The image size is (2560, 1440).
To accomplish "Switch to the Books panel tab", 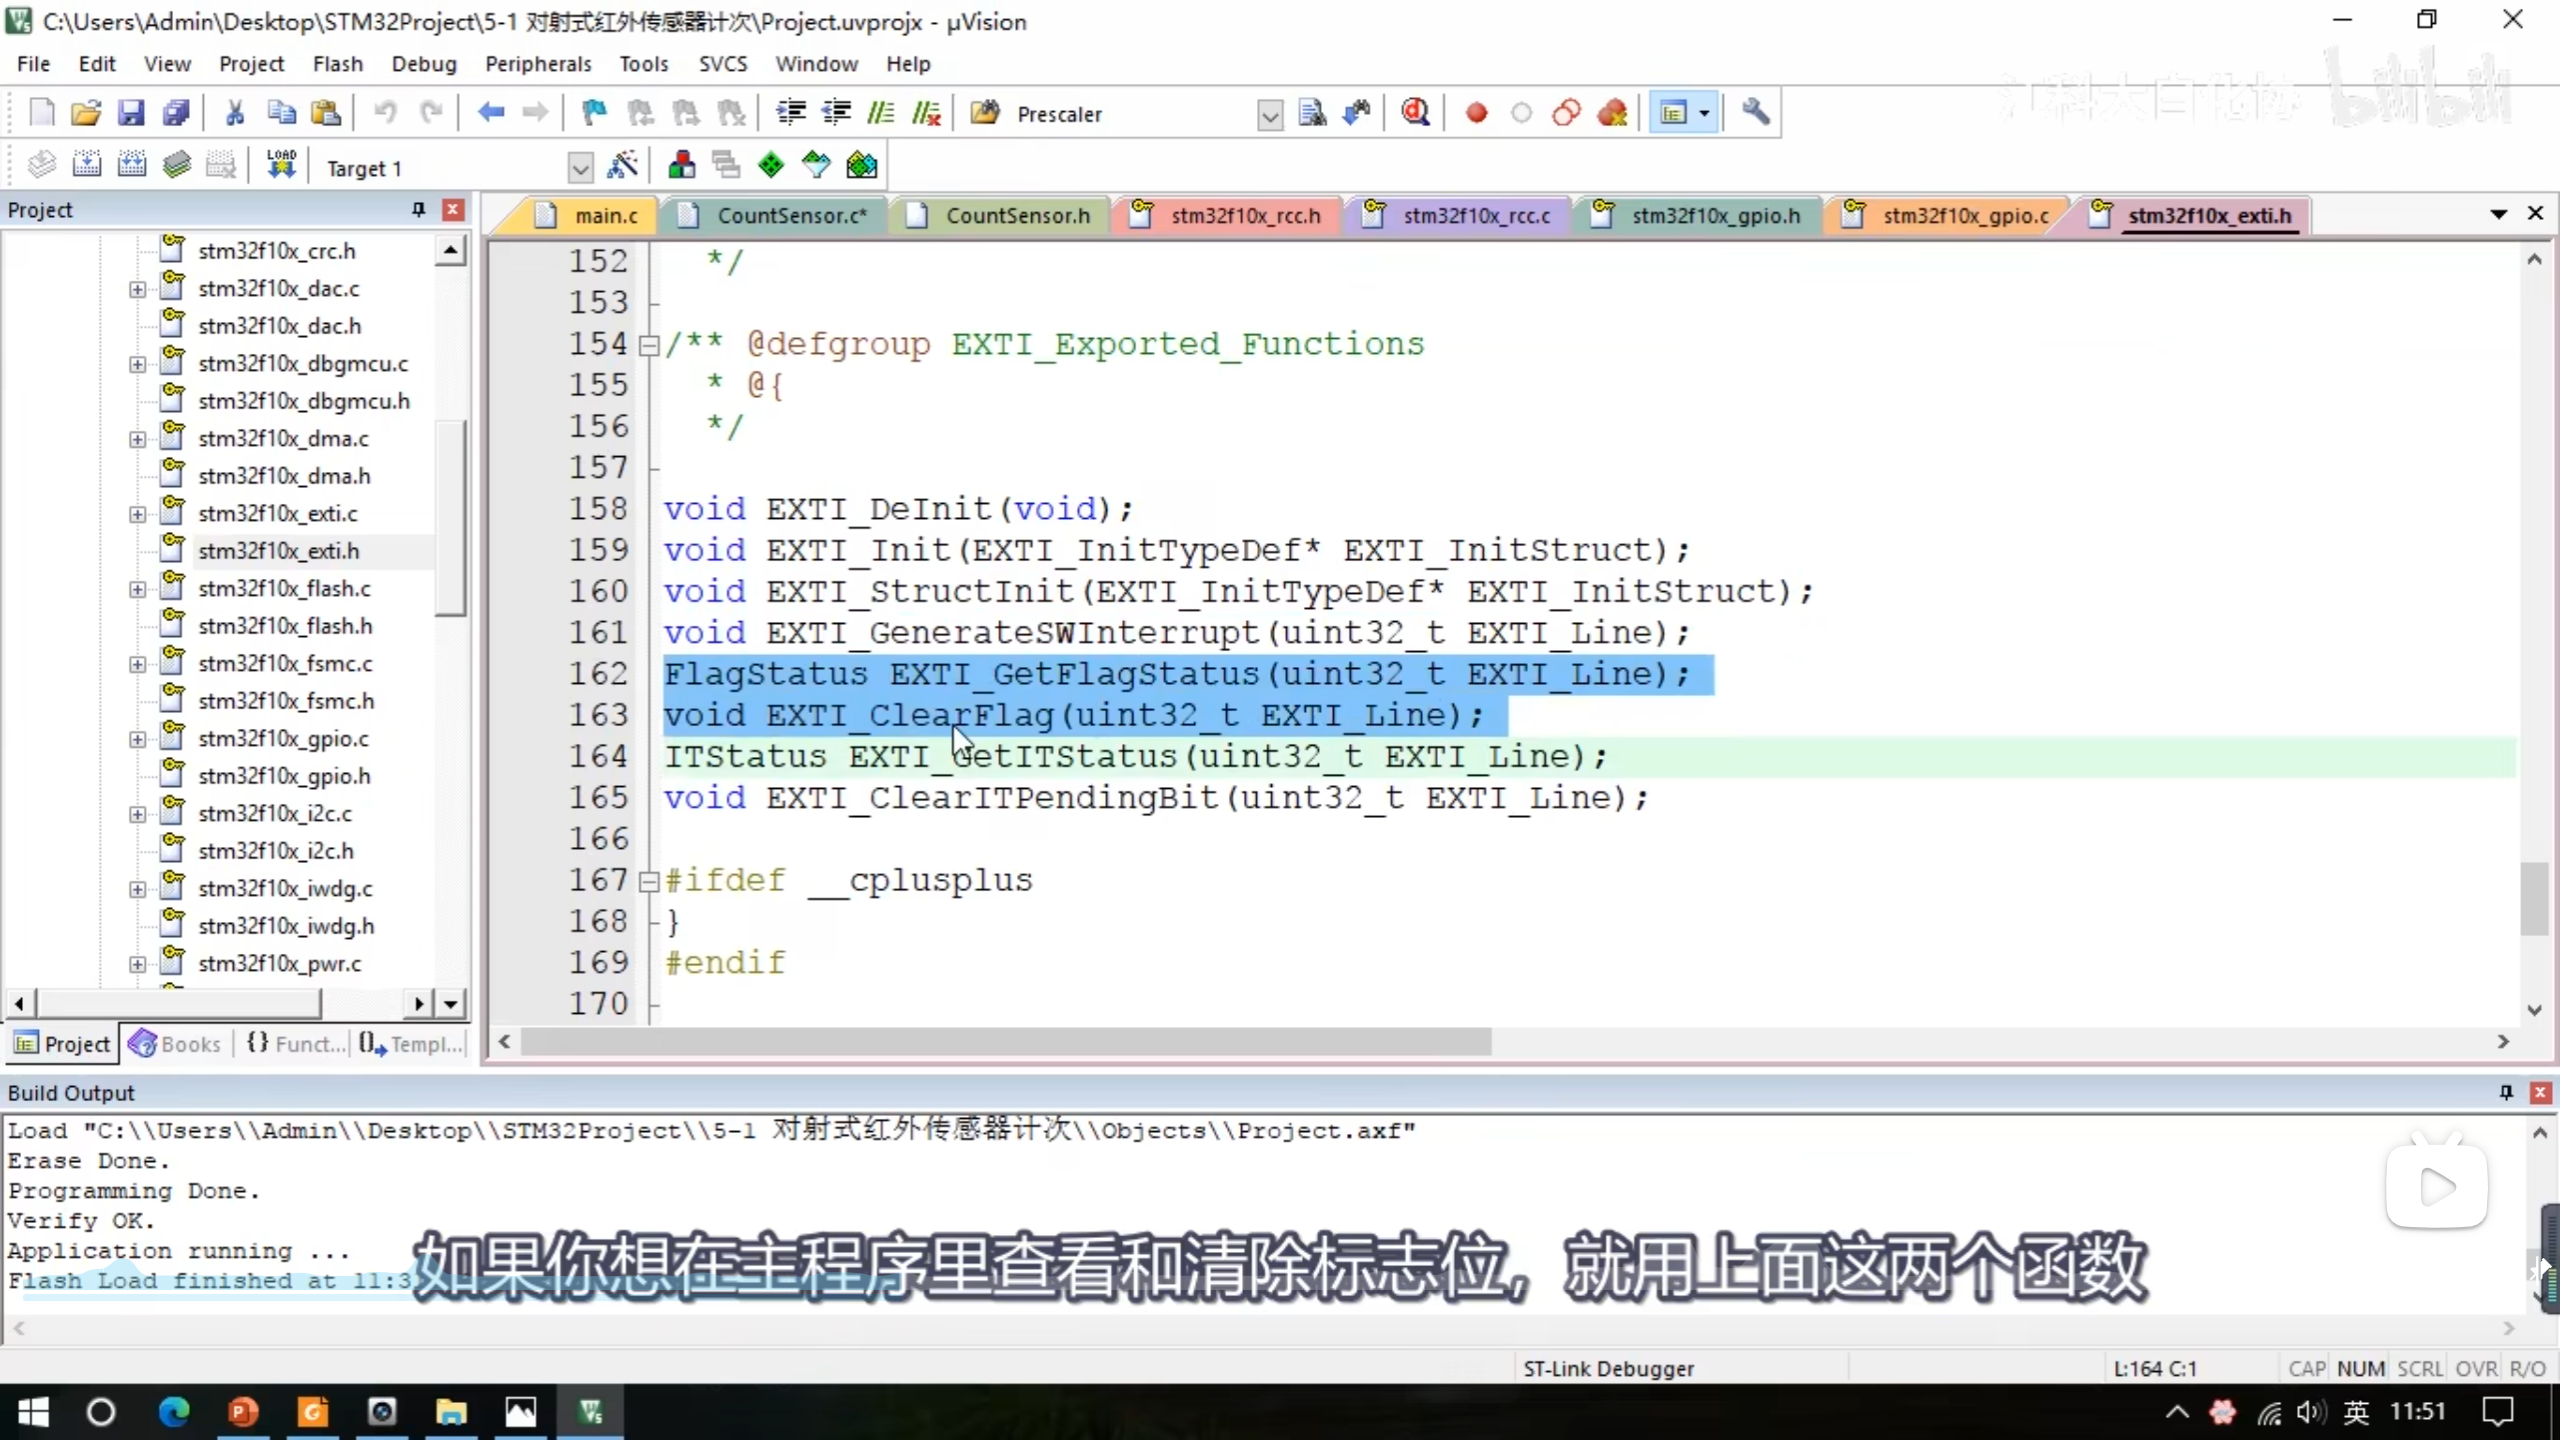I will [176, 1044].
